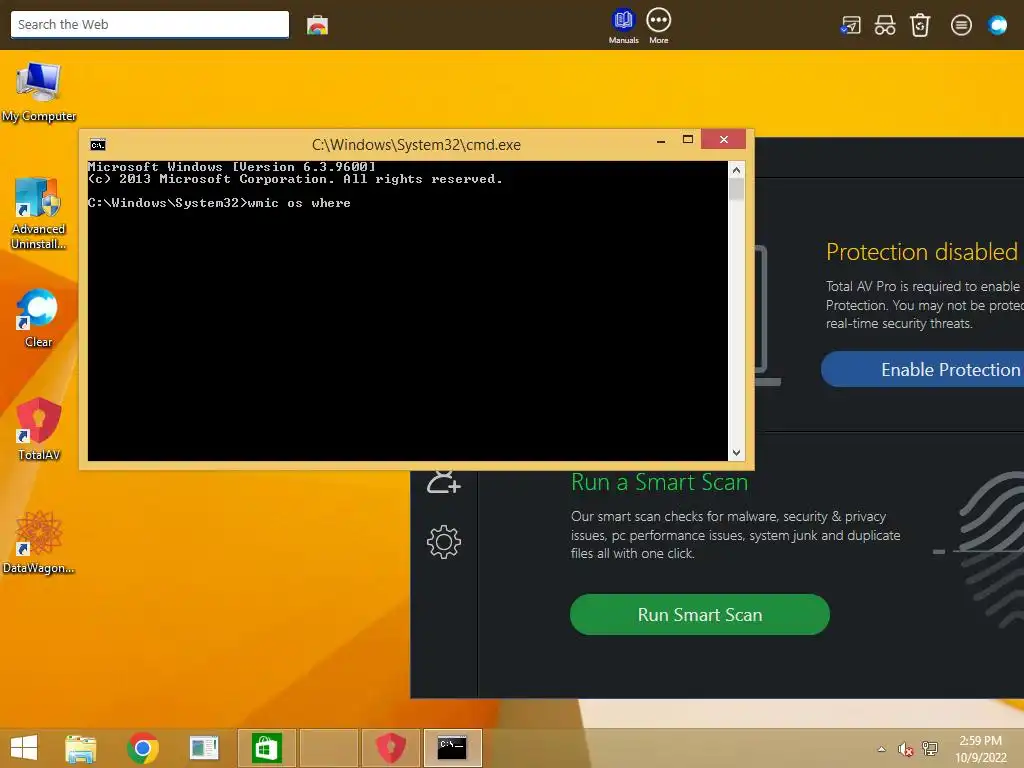Show hidden tray icons arrow
This screenshot has height=768, width=1024.
(882, 749)
